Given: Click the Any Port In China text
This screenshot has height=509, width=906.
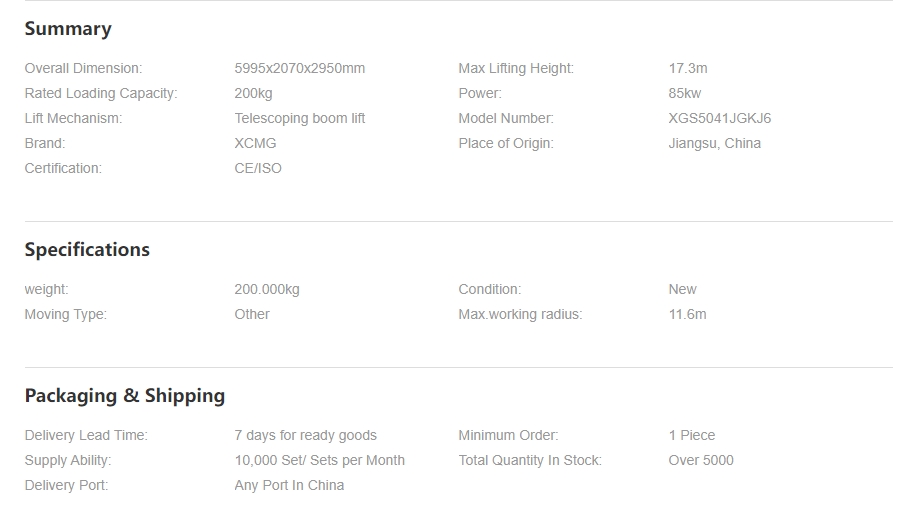Looking at the screenshot, I should point(289,485).
